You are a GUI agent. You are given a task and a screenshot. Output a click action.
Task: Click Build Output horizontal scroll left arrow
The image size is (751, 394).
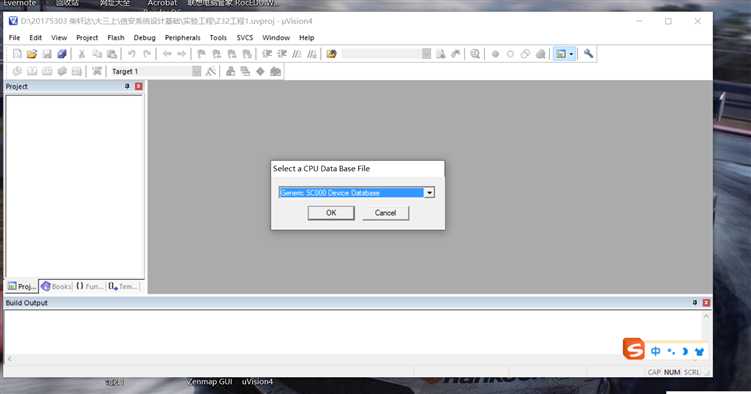click(x=10, y=359)
